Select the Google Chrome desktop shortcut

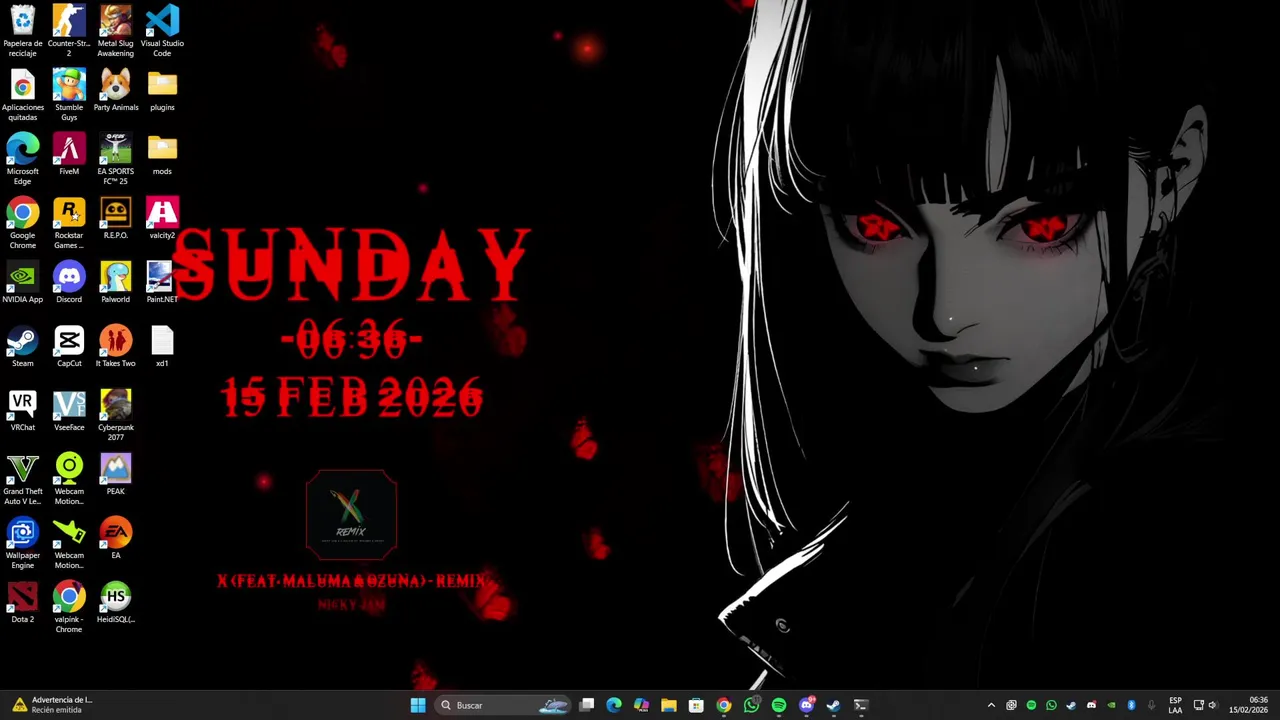22,222
